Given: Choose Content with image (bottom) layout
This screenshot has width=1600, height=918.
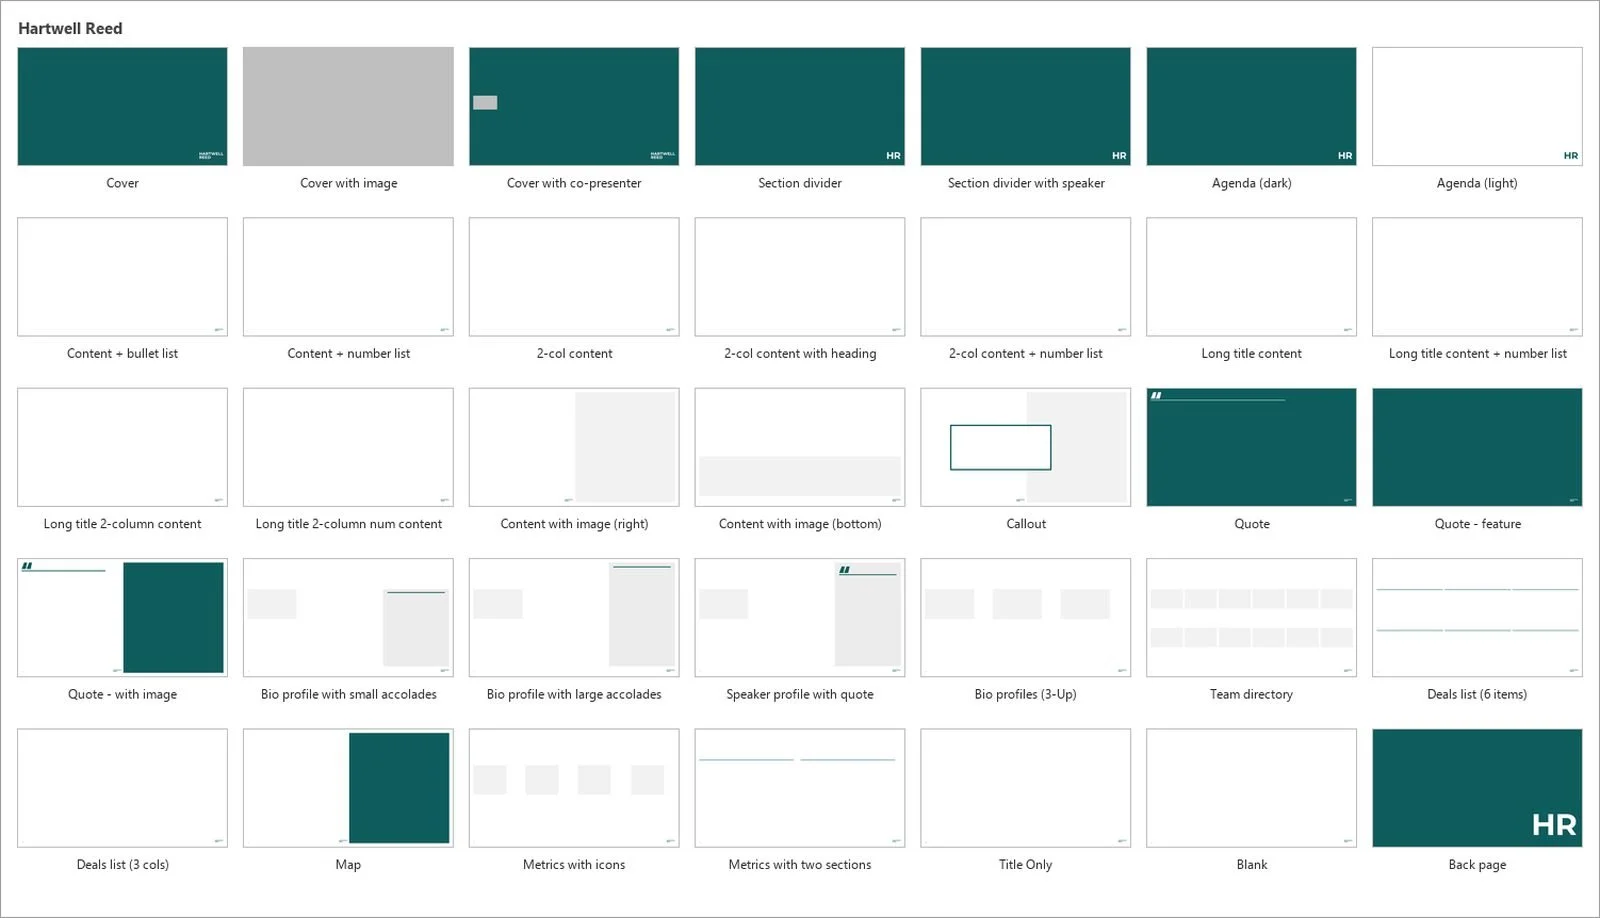Looking at the screenshot, I should [800, 447].
